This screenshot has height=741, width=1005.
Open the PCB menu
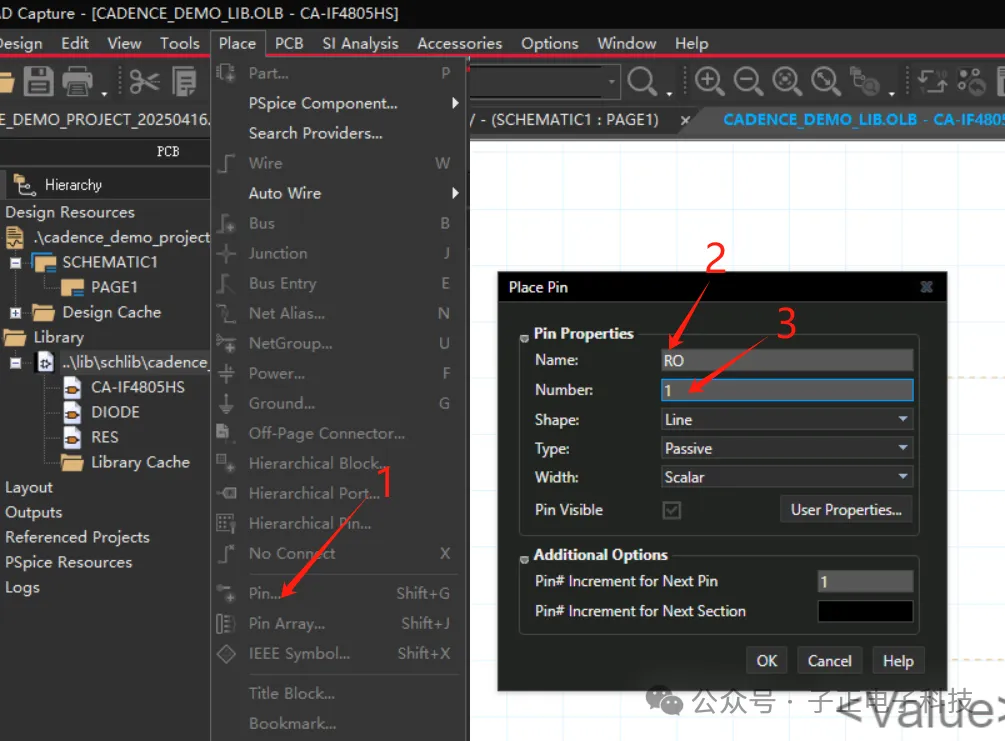(289, 43)
